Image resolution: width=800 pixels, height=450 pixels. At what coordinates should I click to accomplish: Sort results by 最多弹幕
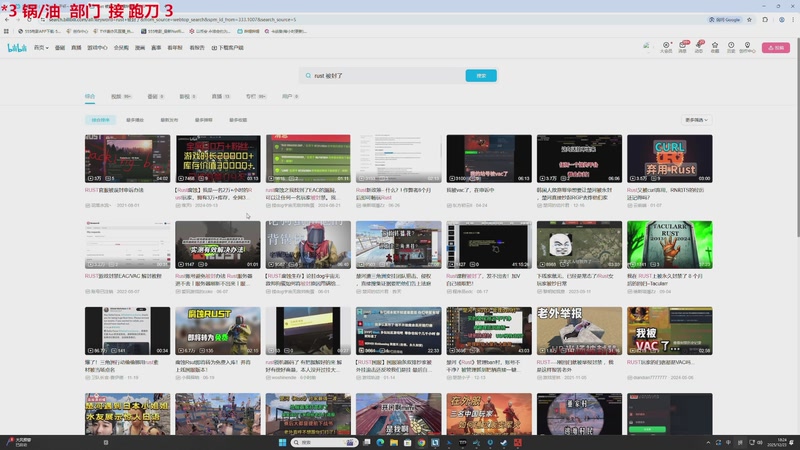point(204,120)
